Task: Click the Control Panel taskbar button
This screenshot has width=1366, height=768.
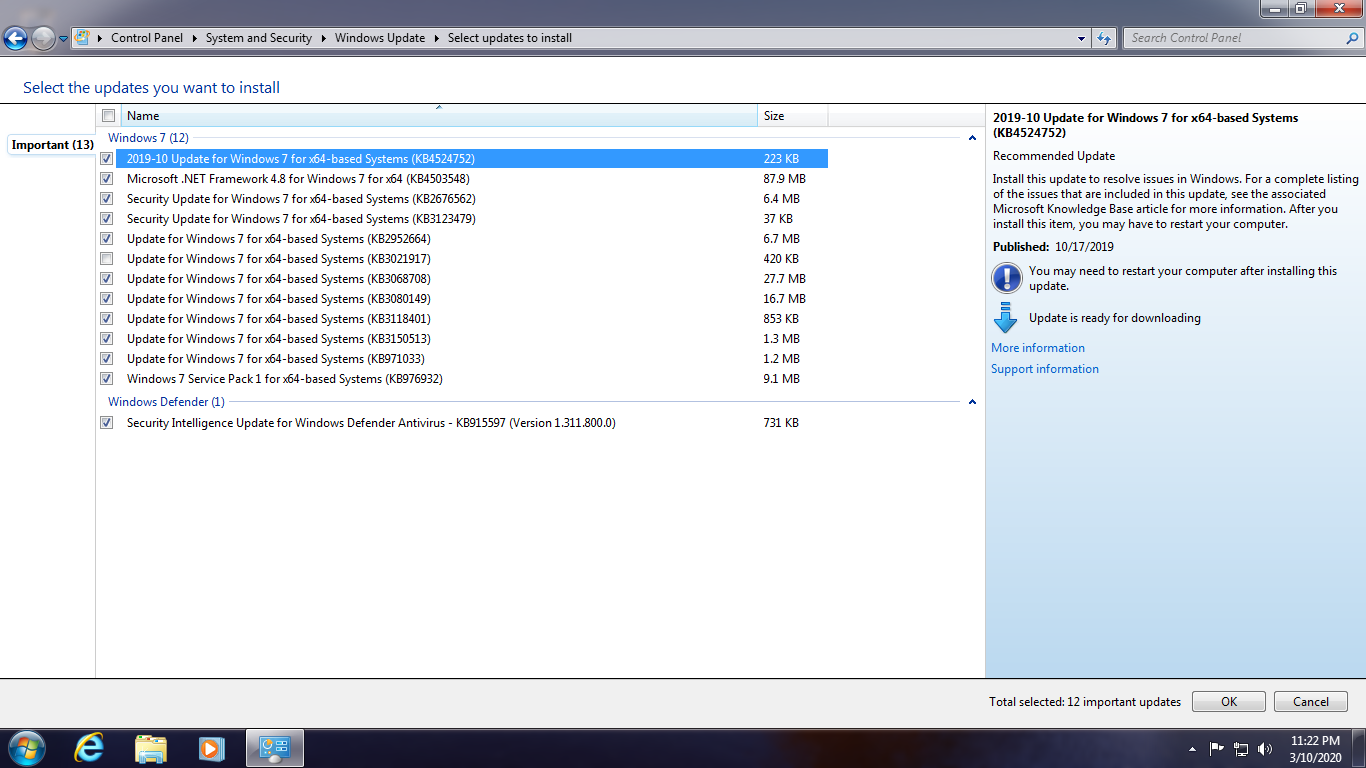Action: [275, 748]
